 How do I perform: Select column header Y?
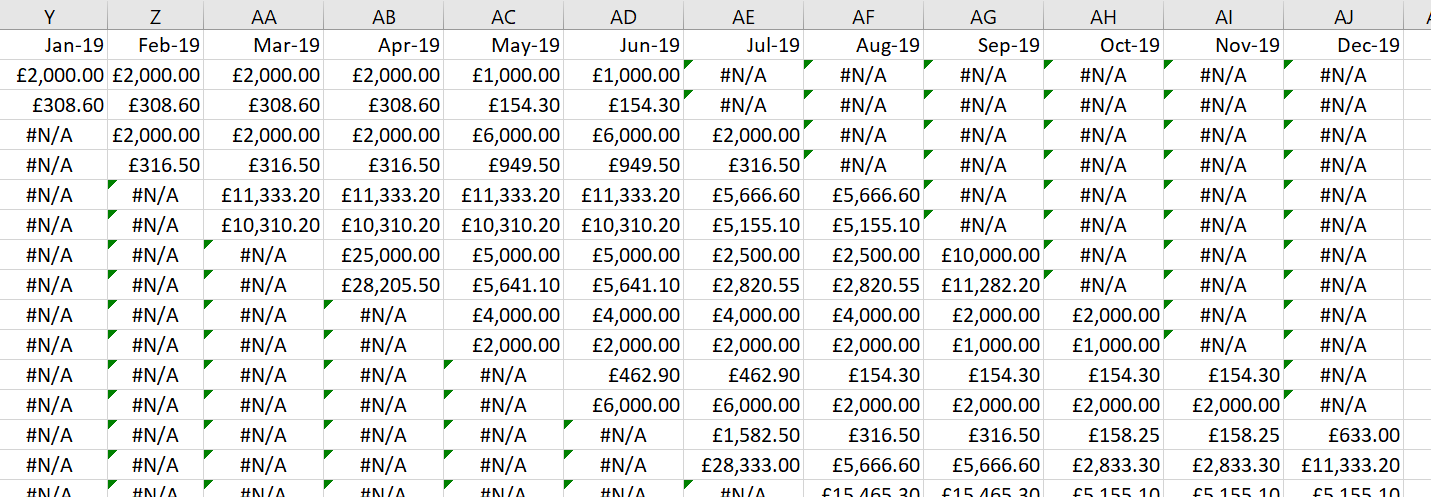pos(50,15)
